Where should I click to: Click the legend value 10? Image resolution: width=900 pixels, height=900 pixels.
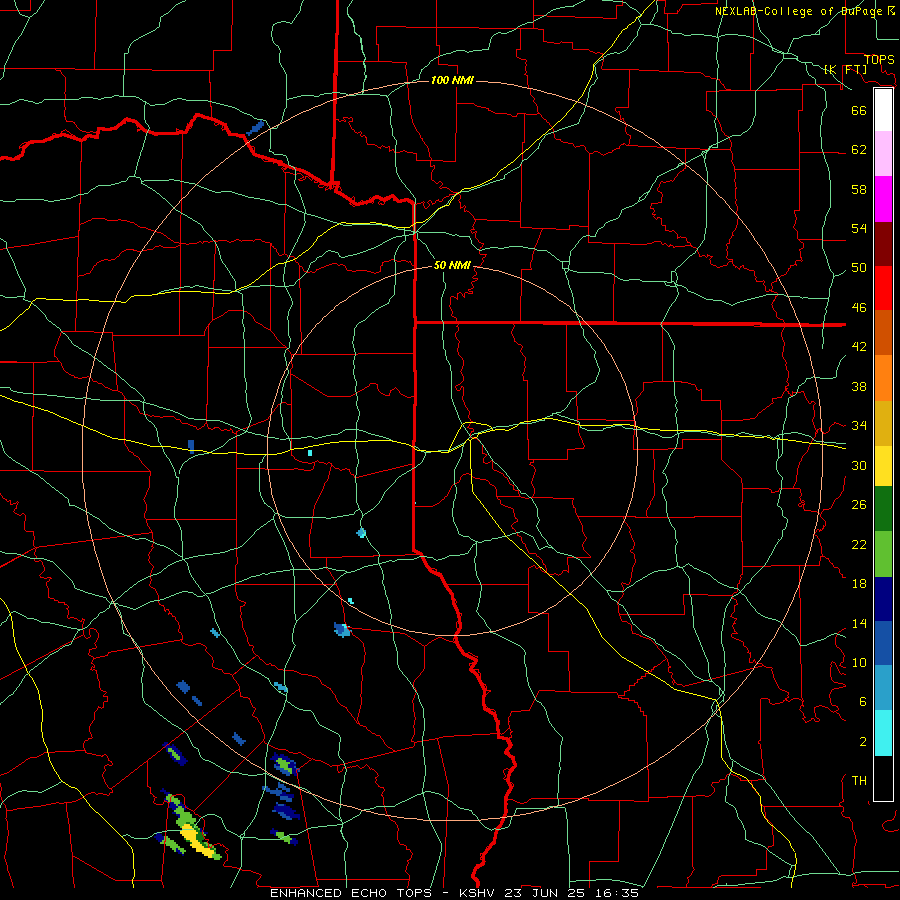(x=859, y=662)
